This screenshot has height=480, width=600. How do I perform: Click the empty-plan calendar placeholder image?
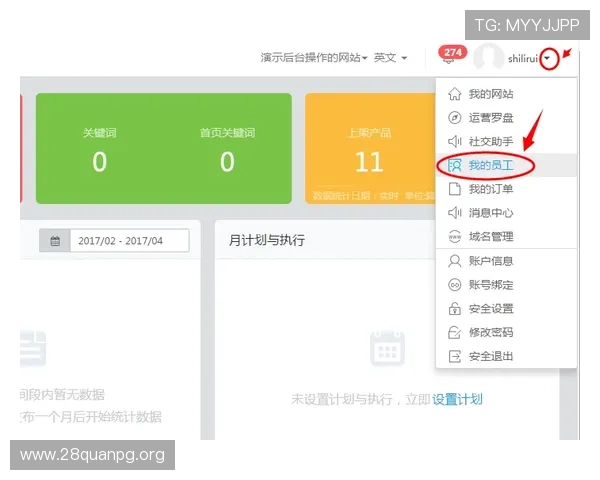click(387, 348)
